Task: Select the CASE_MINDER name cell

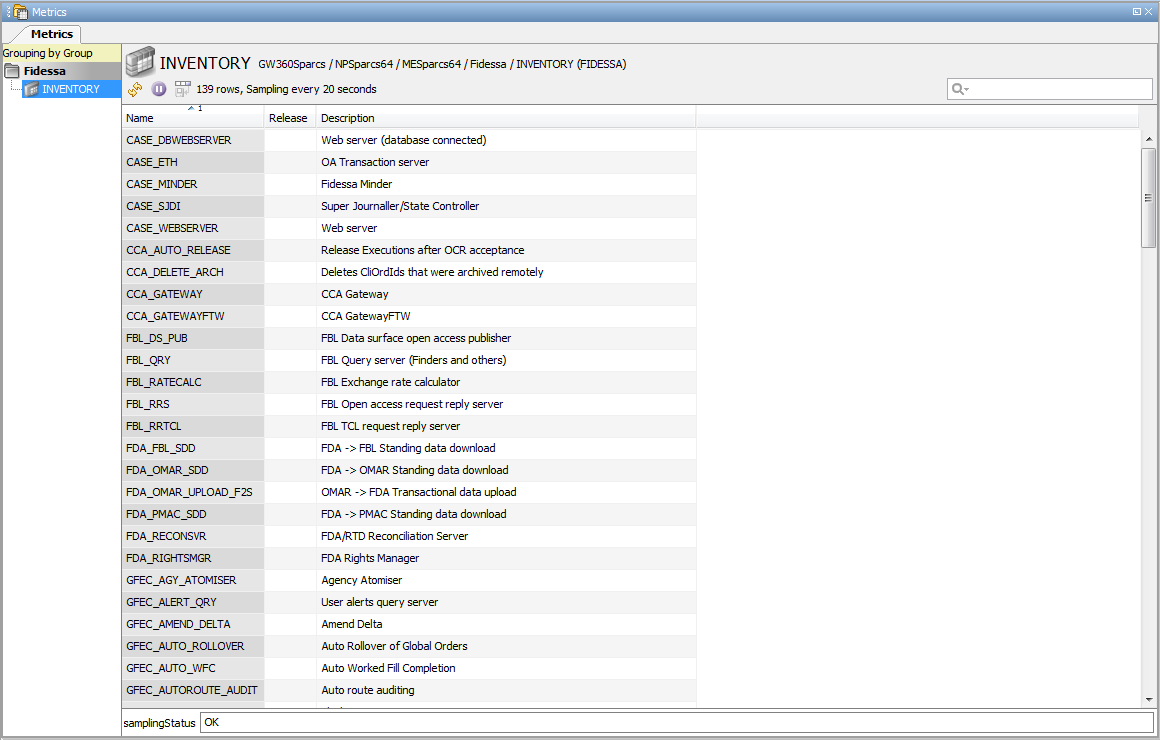Action: click(192, 184)
